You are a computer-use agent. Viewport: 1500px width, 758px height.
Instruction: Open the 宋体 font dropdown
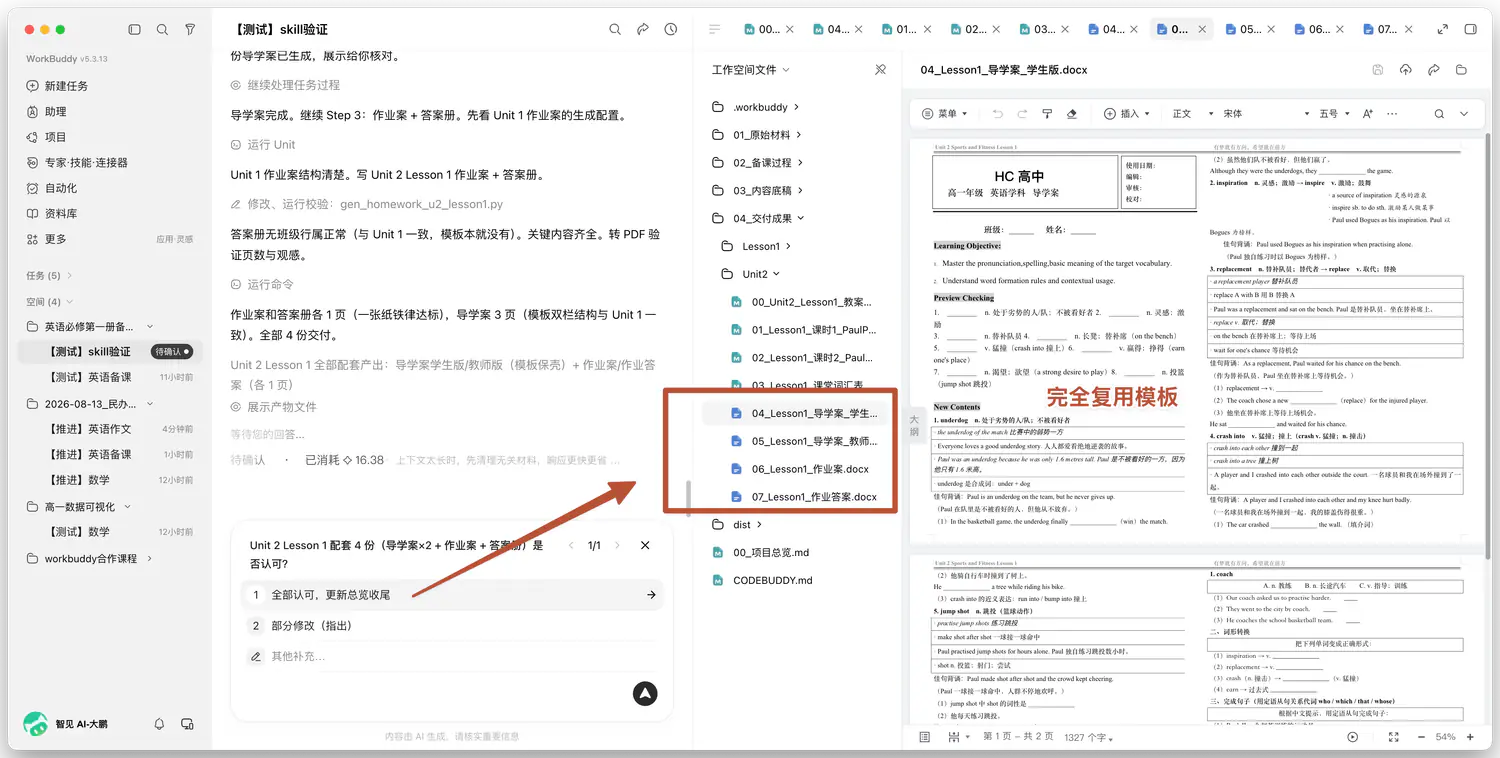[x=1265, y=114]
